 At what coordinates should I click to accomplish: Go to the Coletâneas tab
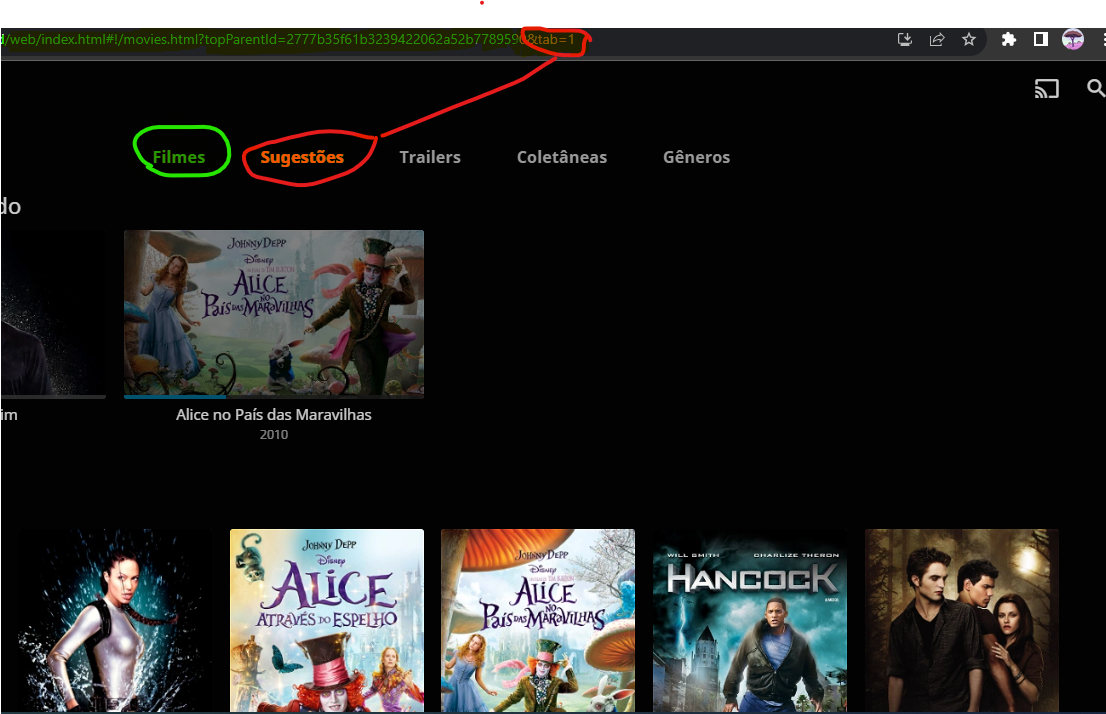coord(562,157)
